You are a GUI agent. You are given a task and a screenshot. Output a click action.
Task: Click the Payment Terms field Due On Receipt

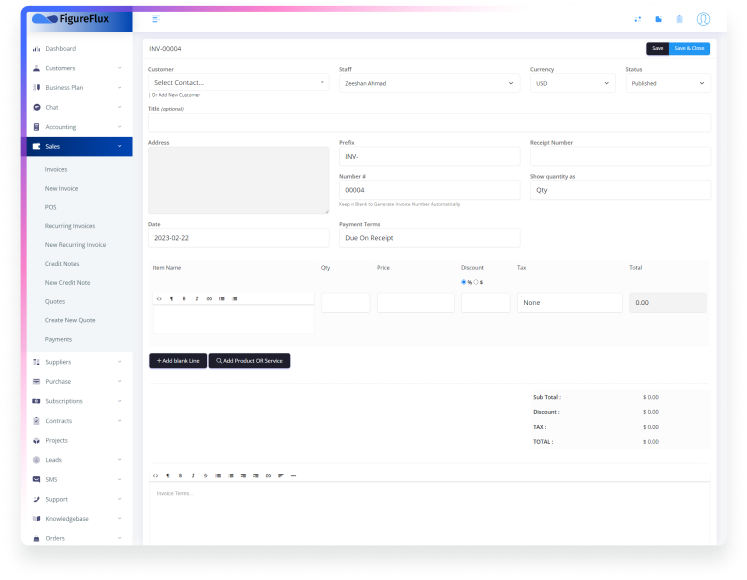[429, 238]
